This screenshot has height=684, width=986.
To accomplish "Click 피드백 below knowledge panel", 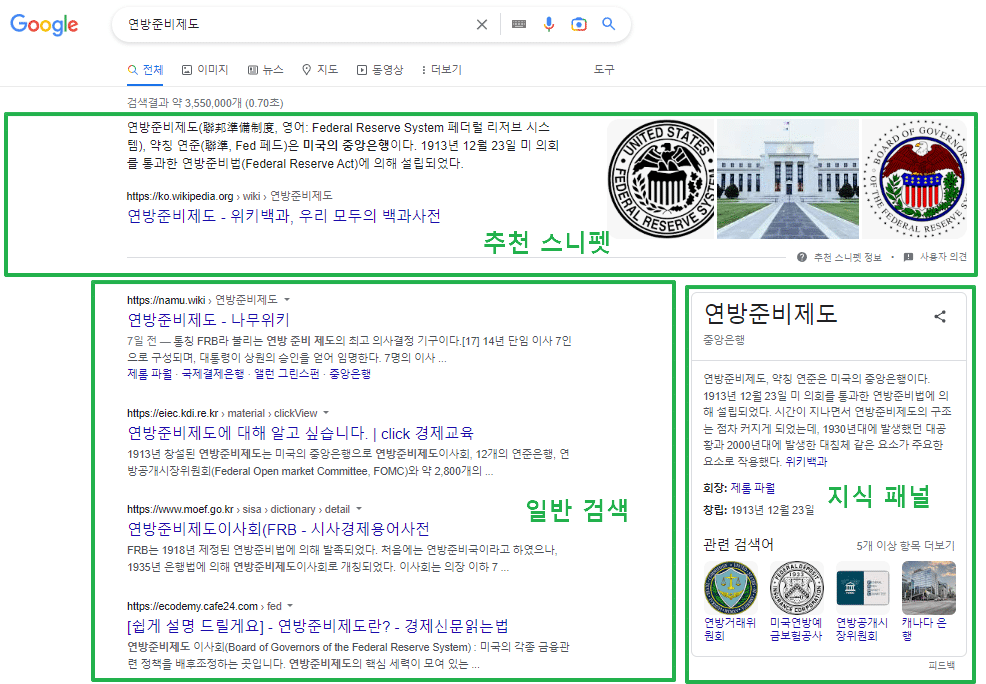I will pos(941,665).
